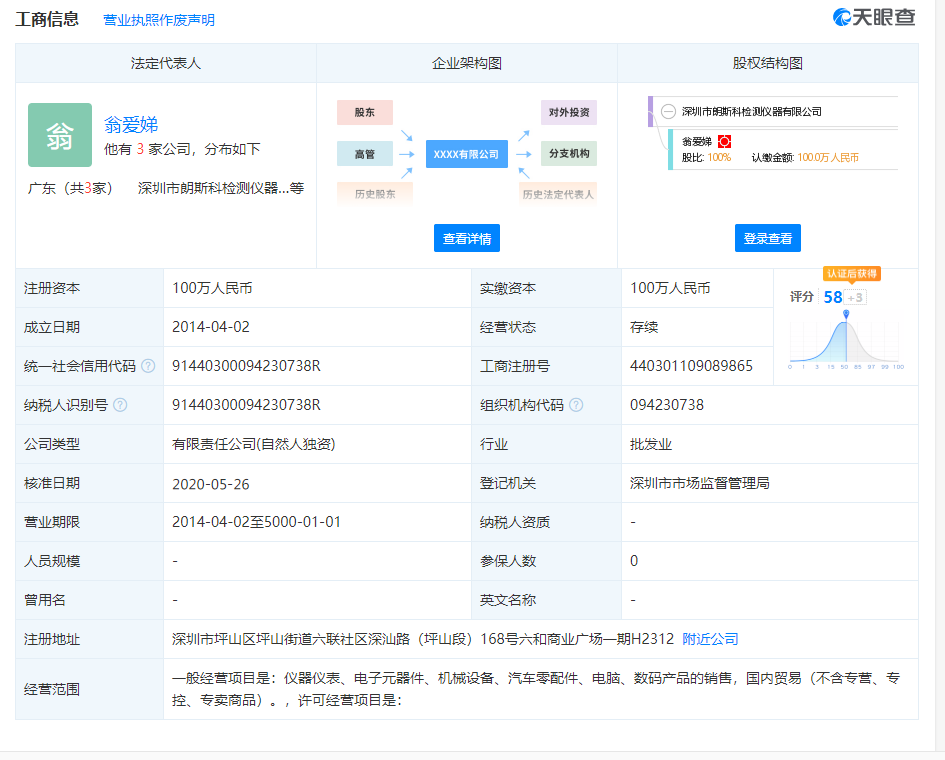Click the score marker pin on chart
This screenshot has width=945, height=760.
point(847,315)
